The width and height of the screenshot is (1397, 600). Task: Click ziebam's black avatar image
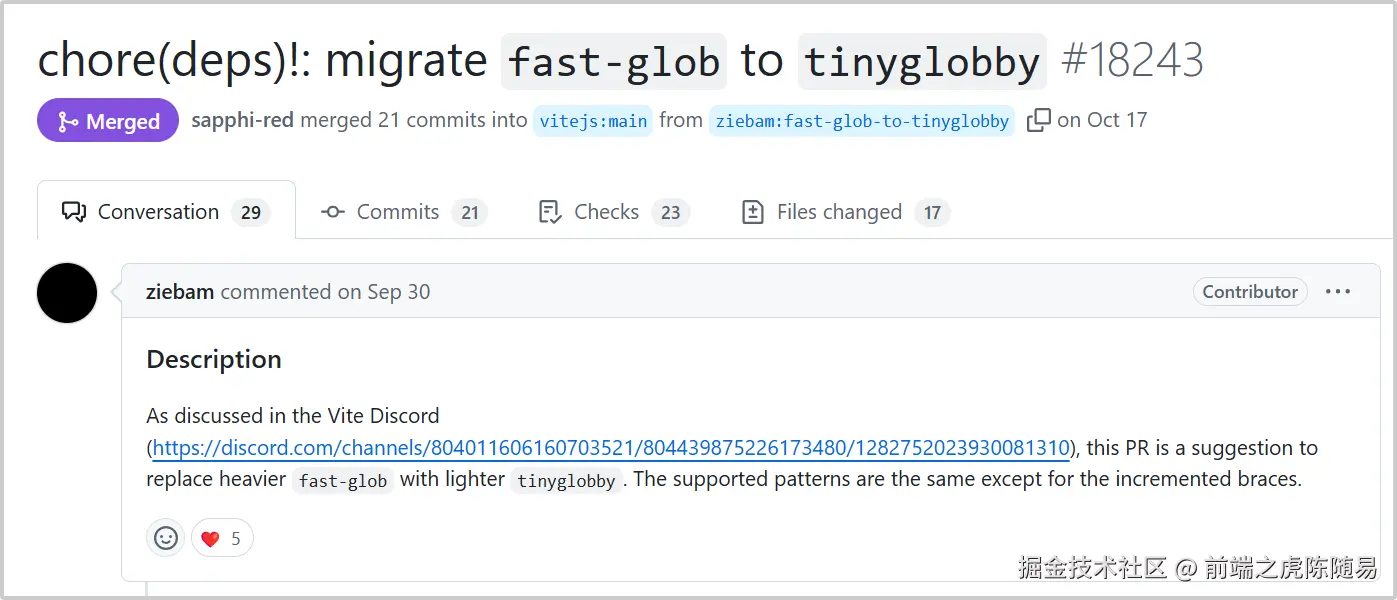click(67, 293)
